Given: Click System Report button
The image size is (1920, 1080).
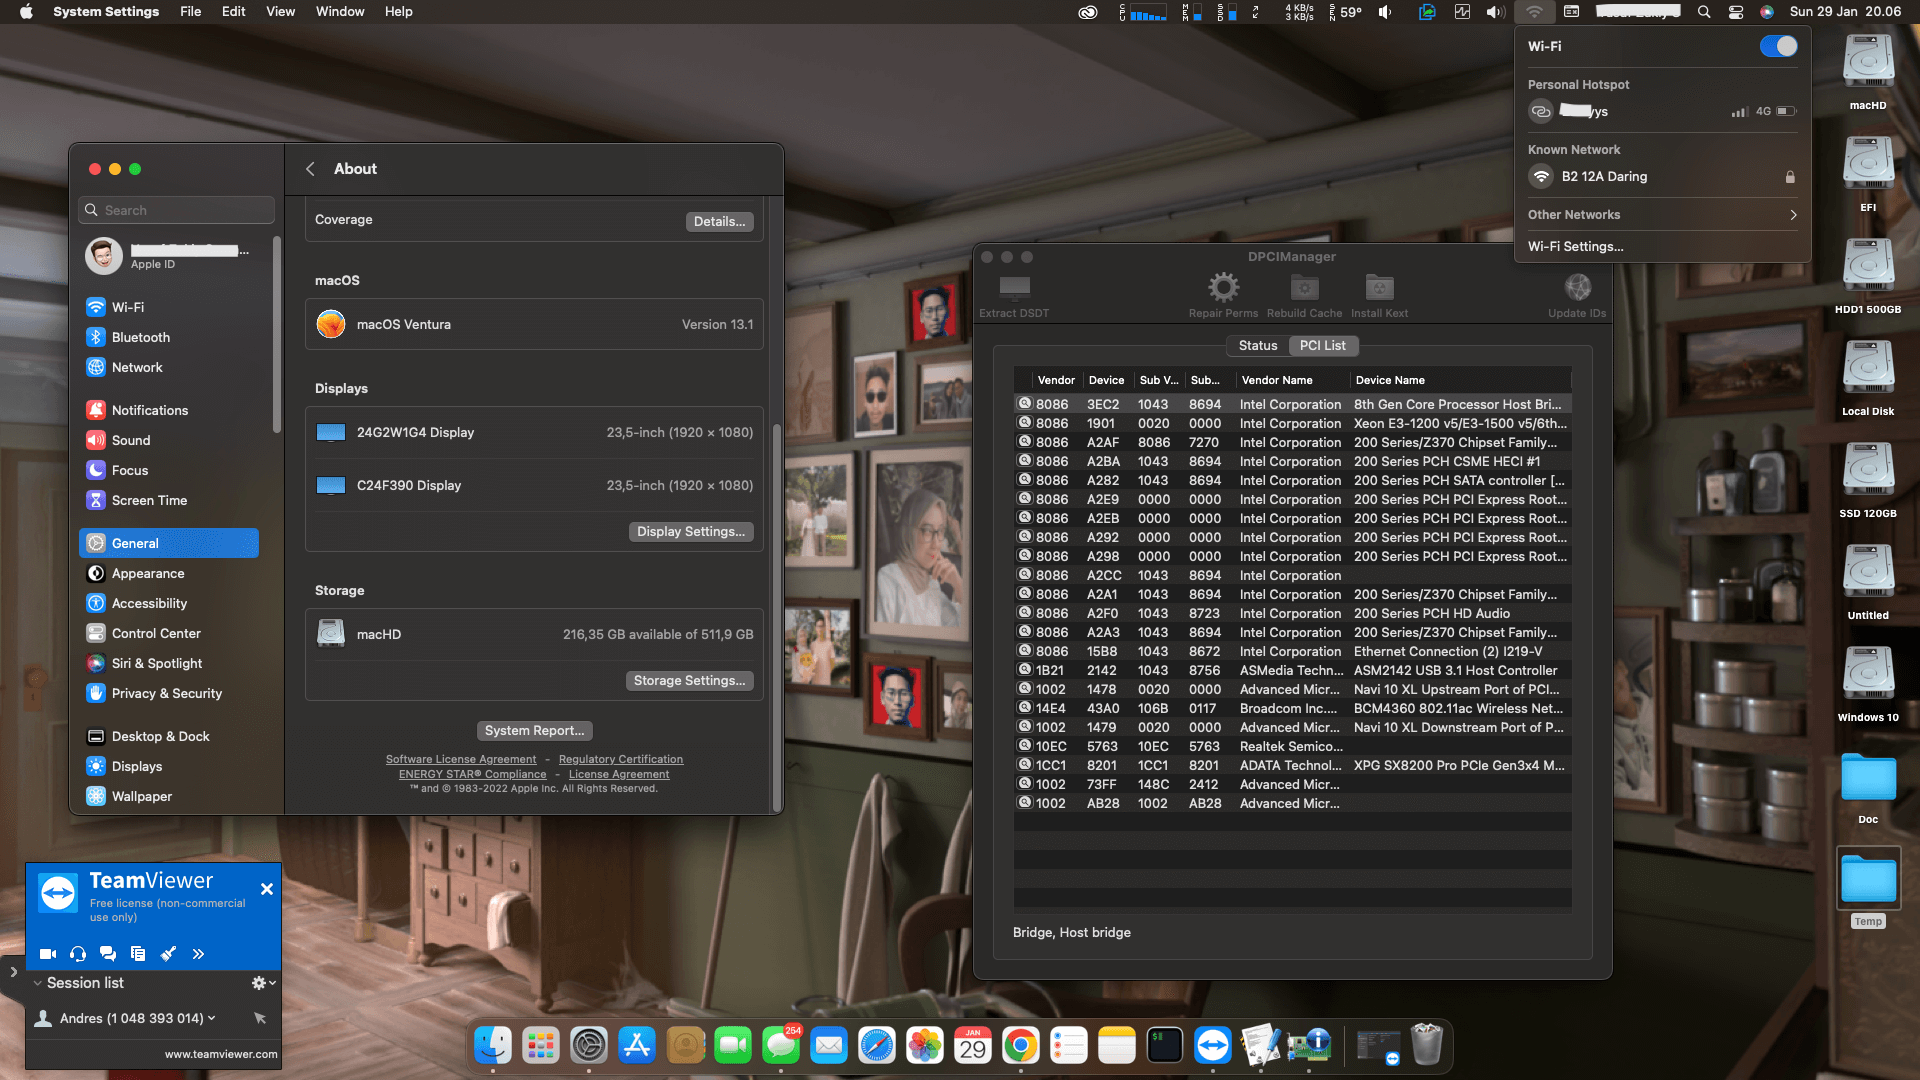Looking at the screenshot, I should coord(534,731).
